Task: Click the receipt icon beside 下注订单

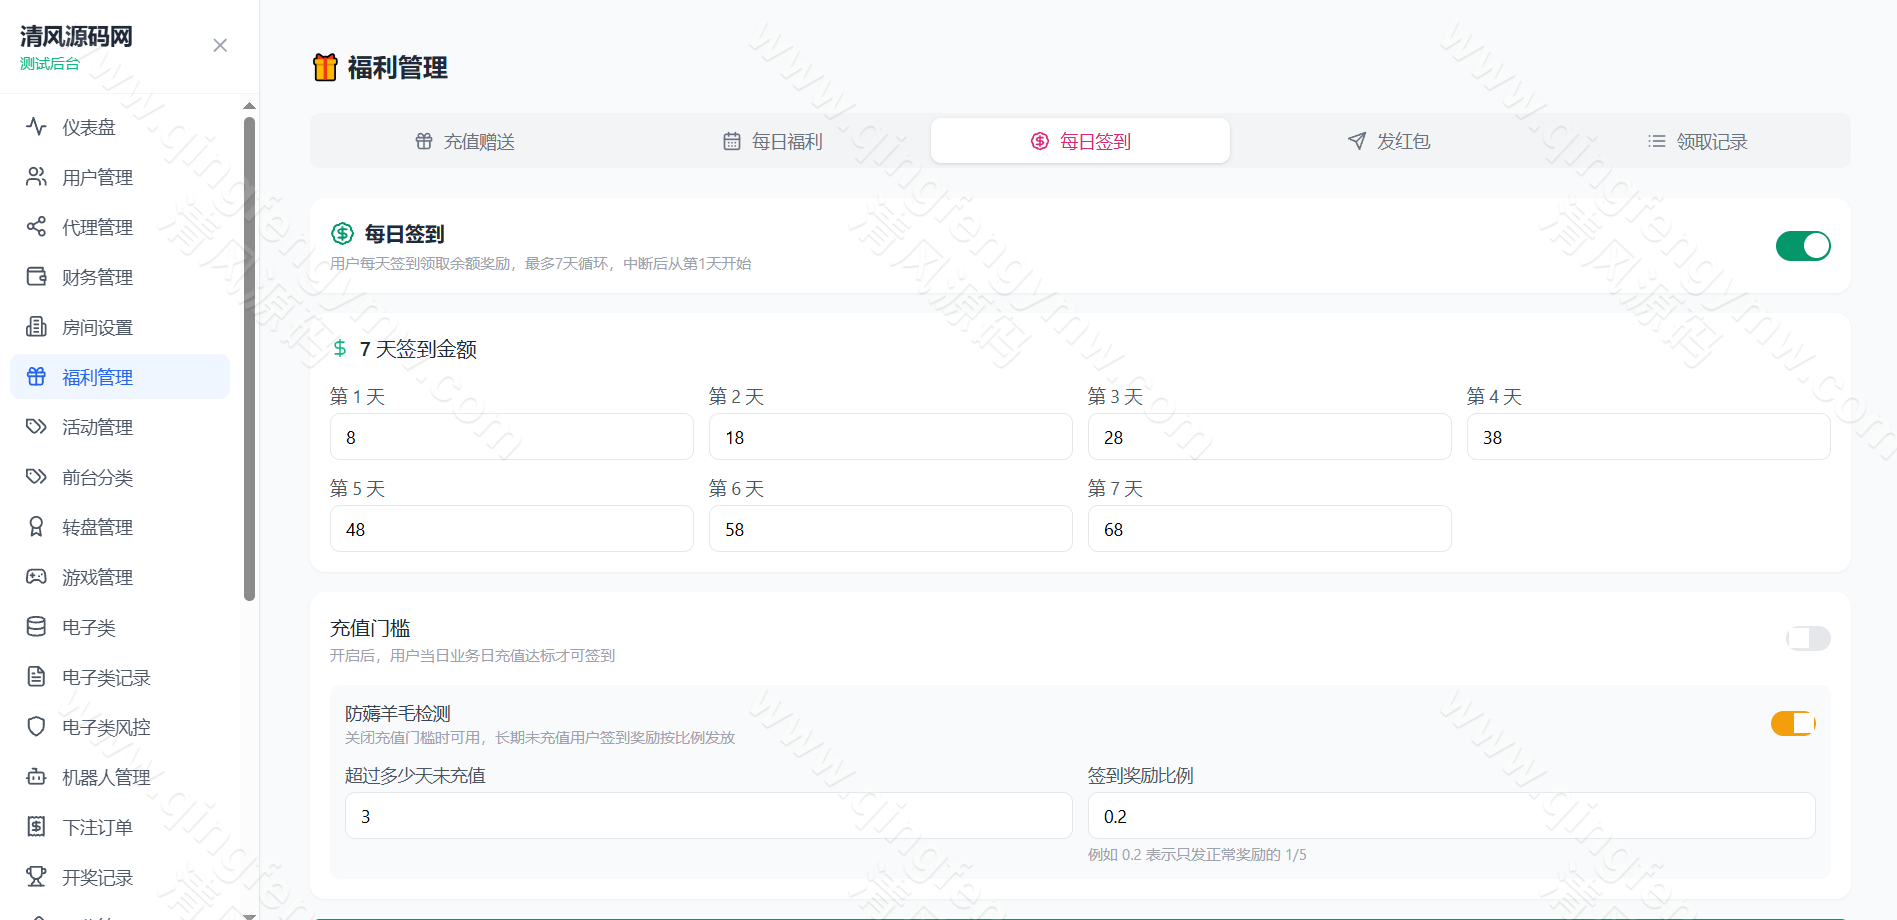Action: [36, 827]
